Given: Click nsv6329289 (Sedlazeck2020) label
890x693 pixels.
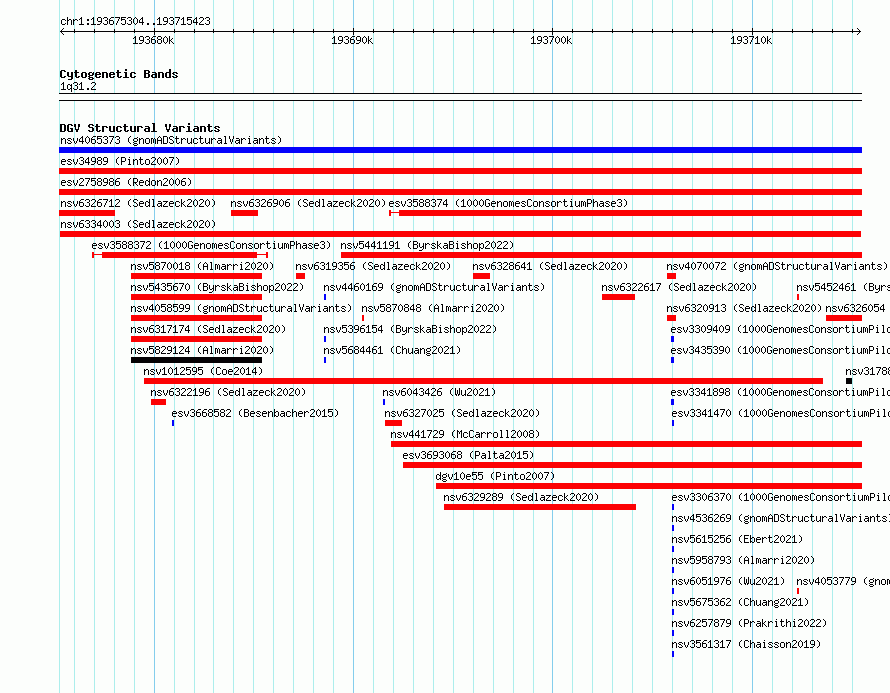Looking at the screenshot, I should pyautogui.click(x=521, y=497).
